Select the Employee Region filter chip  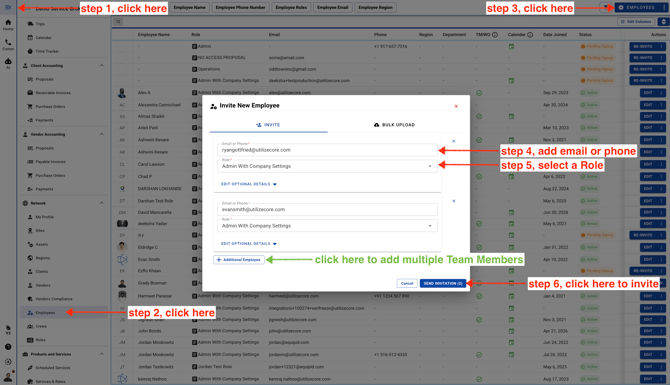(375, 7)
